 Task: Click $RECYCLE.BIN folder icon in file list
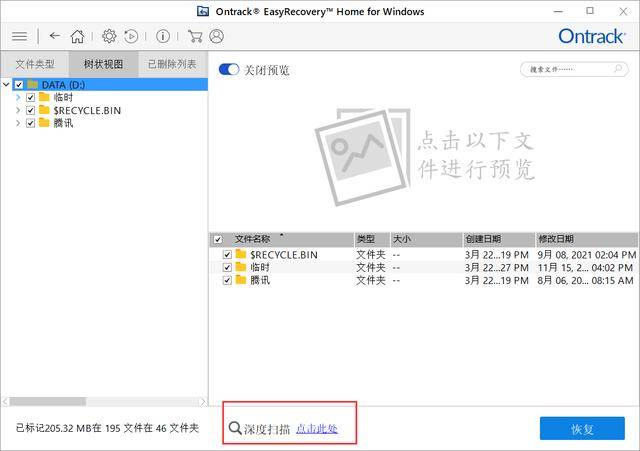pos(241,254)
